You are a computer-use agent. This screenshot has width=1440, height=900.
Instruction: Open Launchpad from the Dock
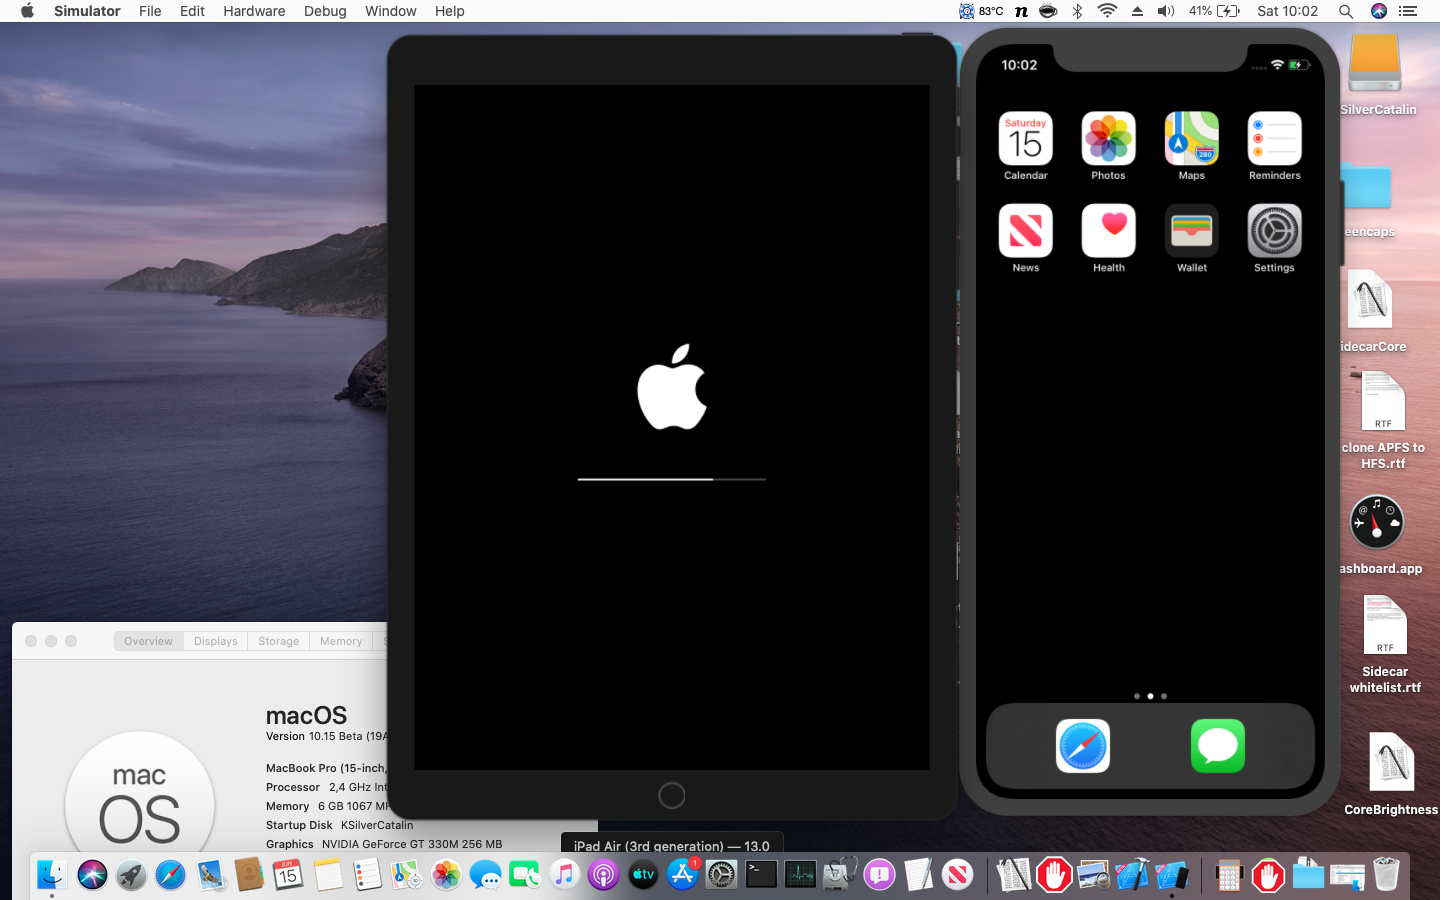(x=131, y=875)
